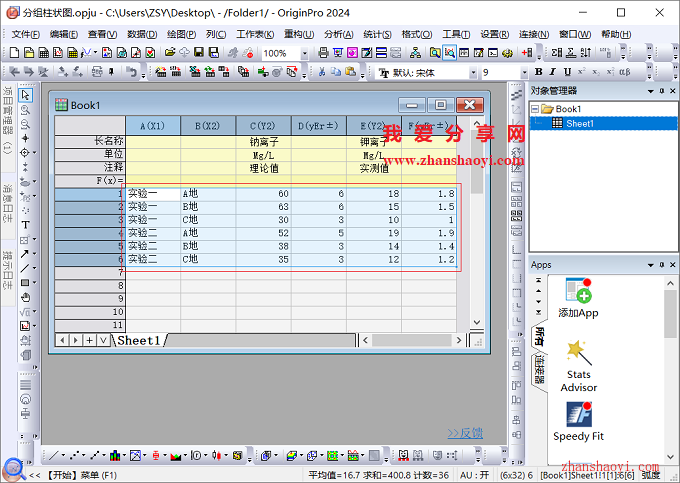The width and height of the screenshot is (680, 483).
Task: Click the Scatter plot icon in bottom toolbar
Action: click(75, 455)
